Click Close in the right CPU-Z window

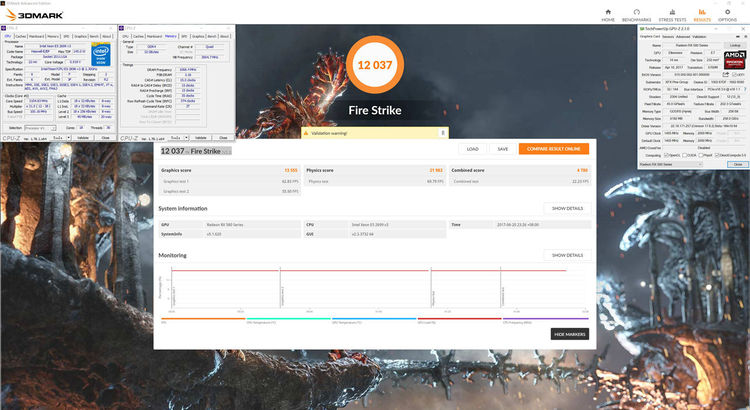(x=223, y=138)
